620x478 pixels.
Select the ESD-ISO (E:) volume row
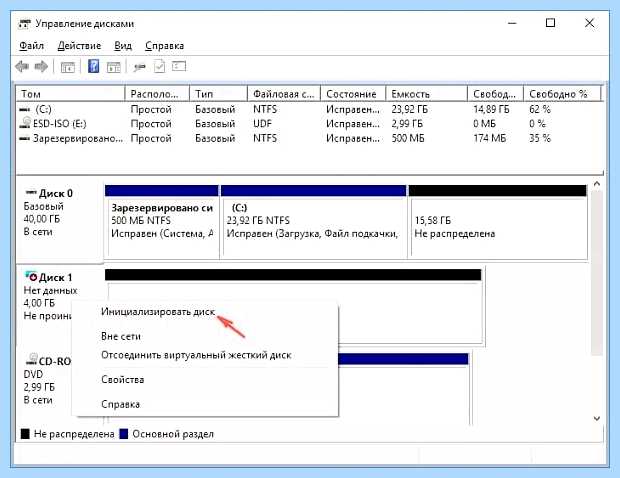(x=310, y=124)
